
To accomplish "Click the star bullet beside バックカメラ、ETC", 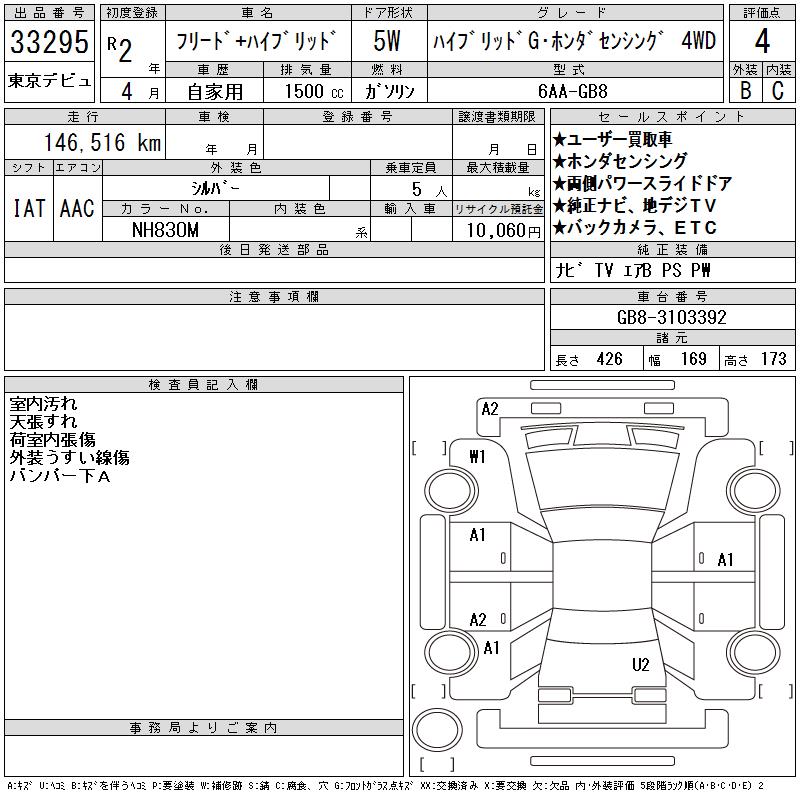I will [559, 227].
